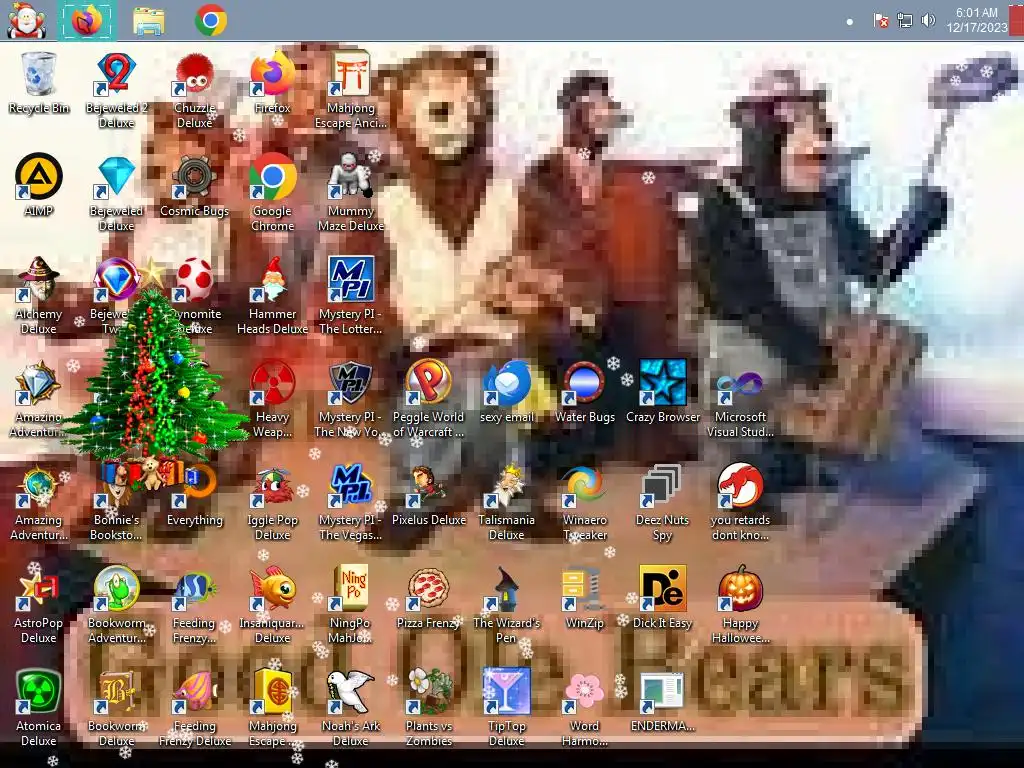Launch Mummy Maze Deluxe shortcut

[351, 193]
